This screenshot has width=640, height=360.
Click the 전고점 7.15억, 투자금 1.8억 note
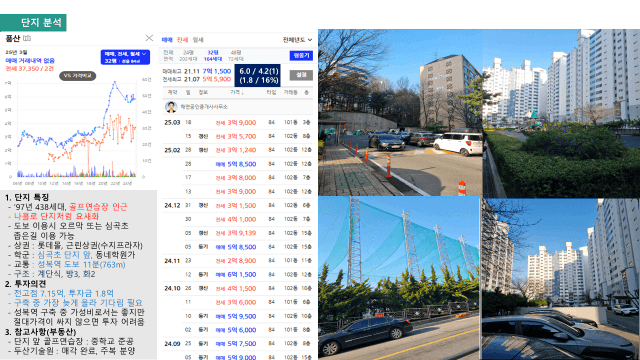pyautogui.click(x=64, y=293)
